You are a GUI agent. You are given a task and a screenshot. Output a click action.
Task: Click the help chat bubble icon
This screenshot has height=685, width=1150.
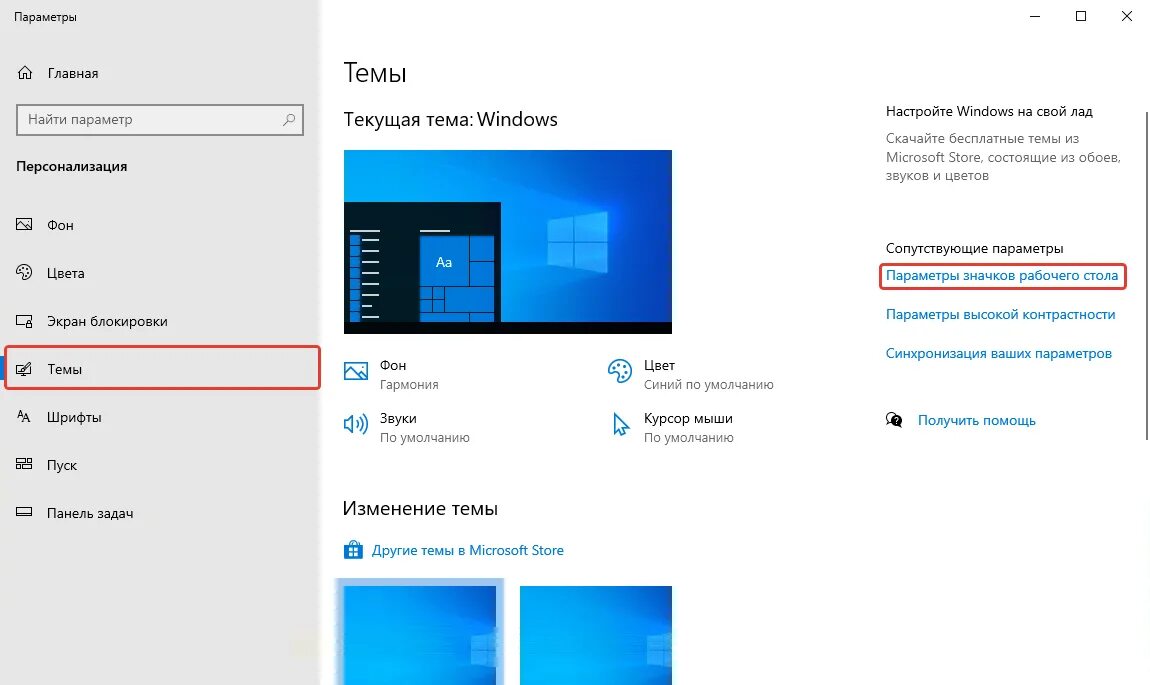(x=894, y=420)
